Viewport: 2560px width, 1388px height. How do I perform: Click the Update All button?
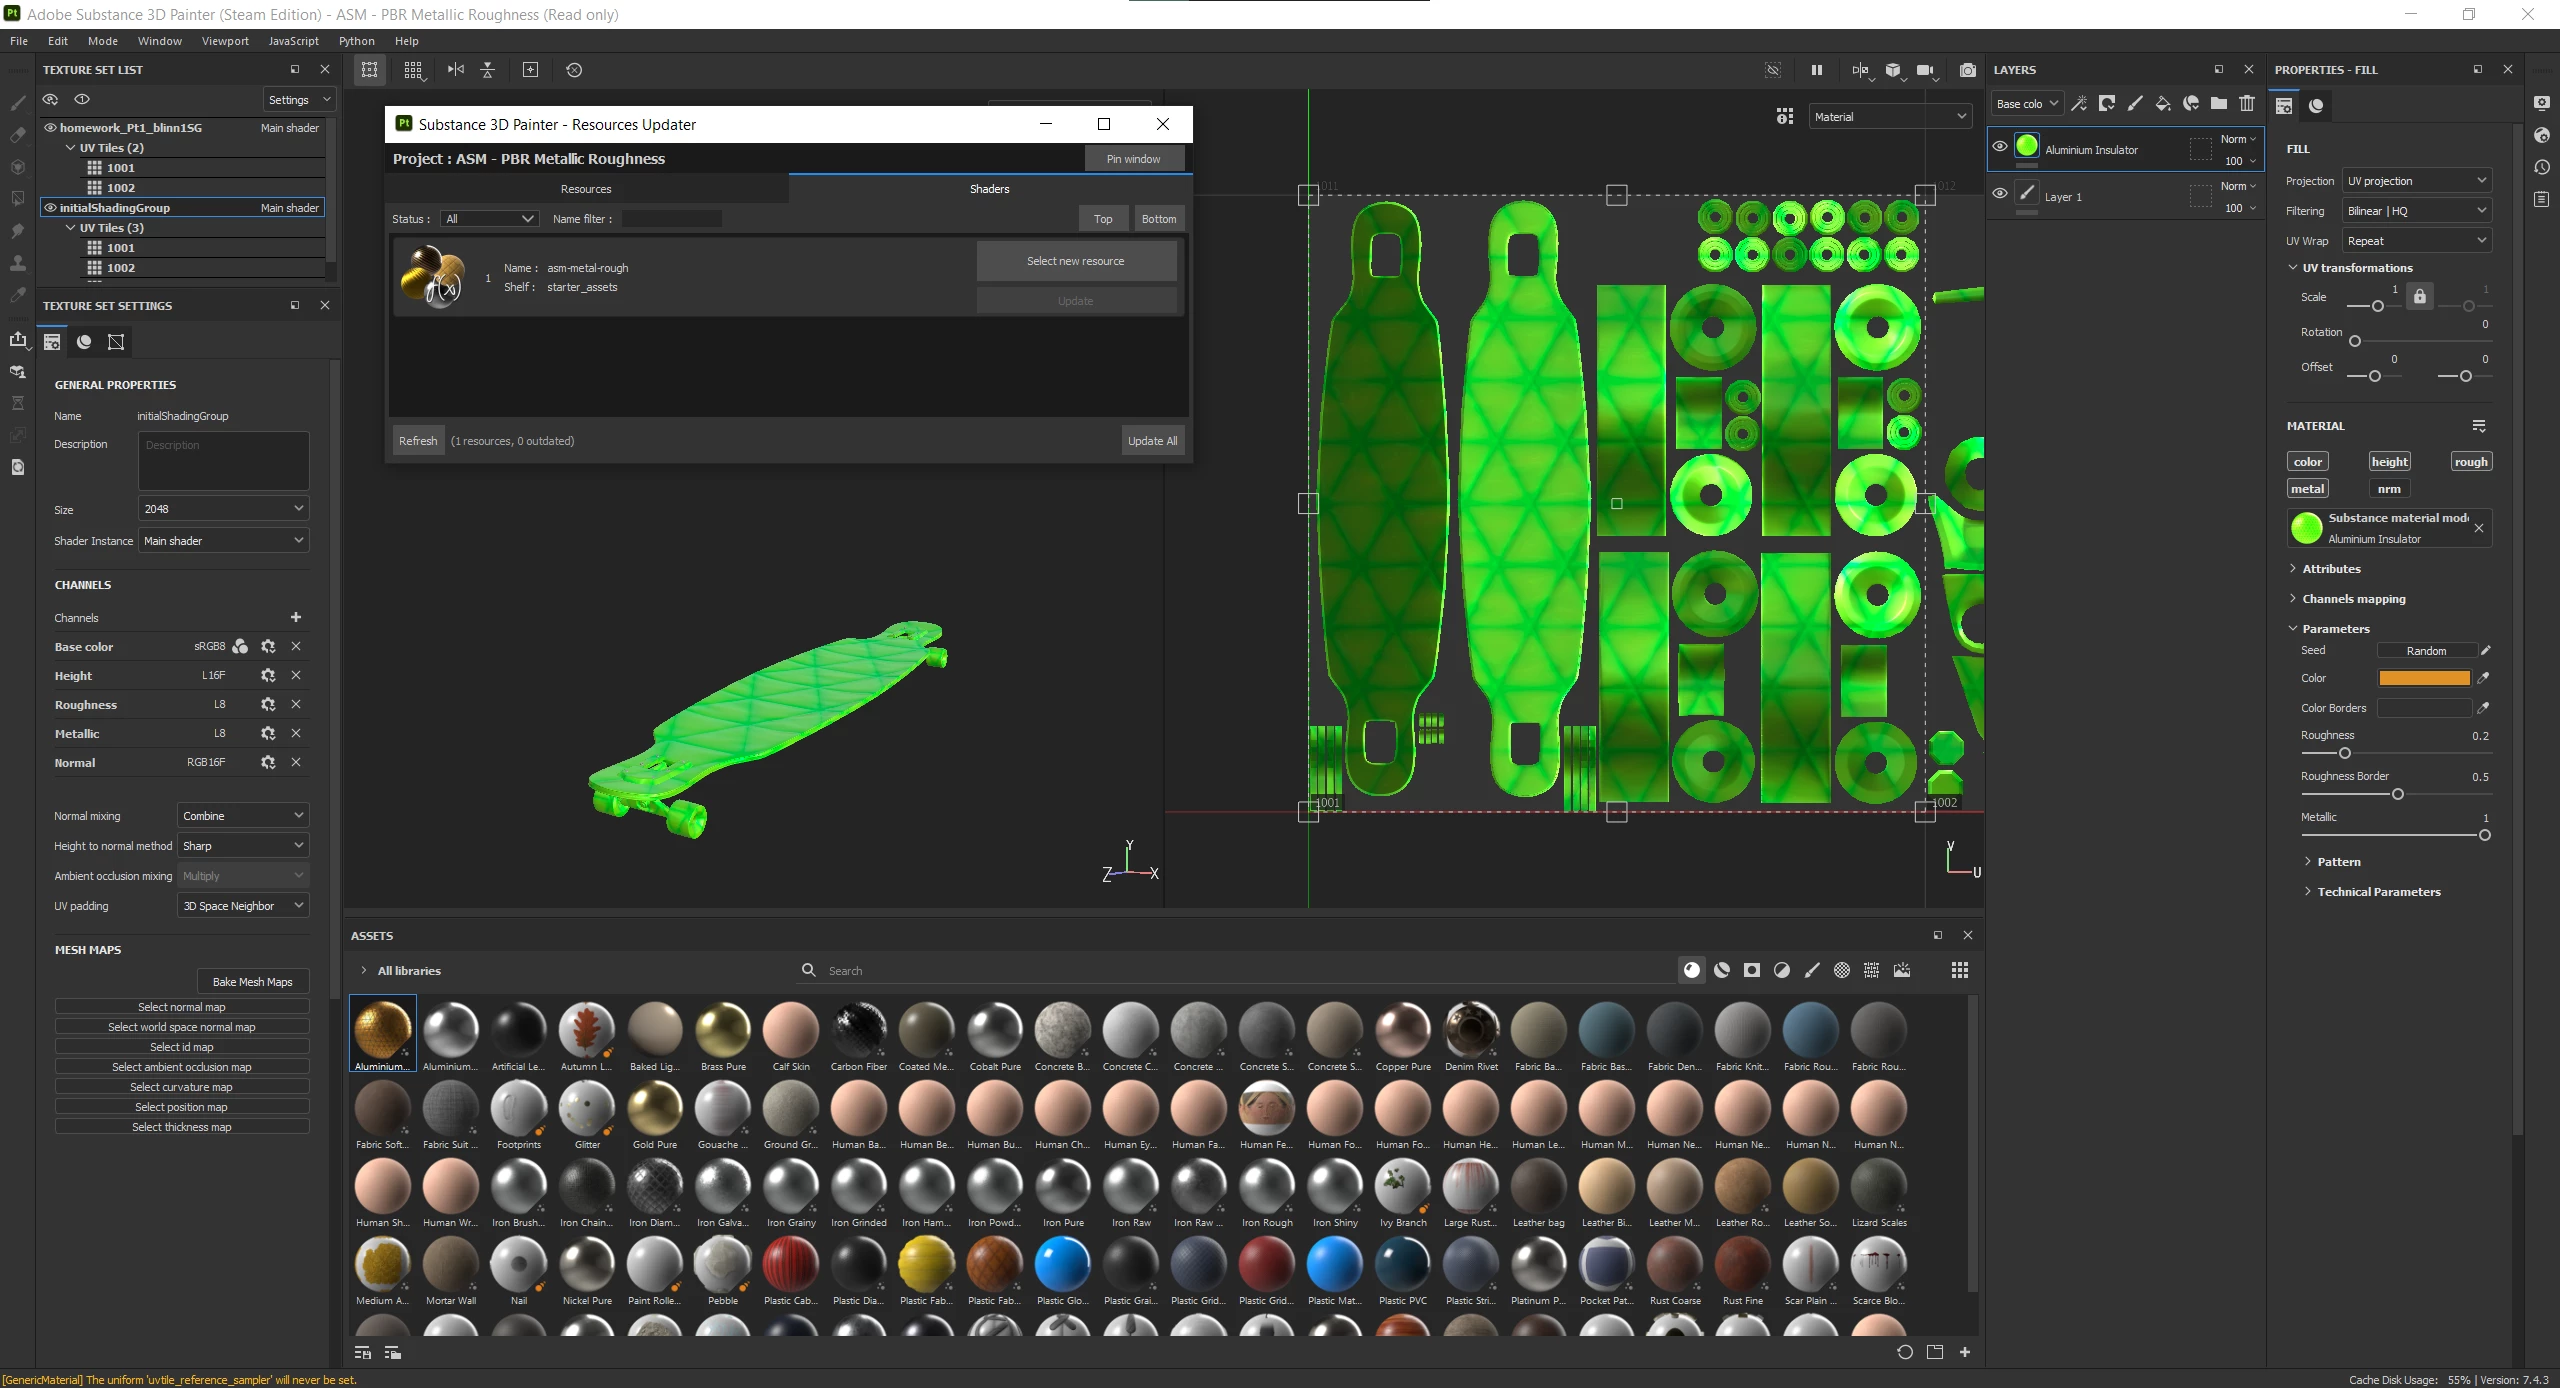1152,441
